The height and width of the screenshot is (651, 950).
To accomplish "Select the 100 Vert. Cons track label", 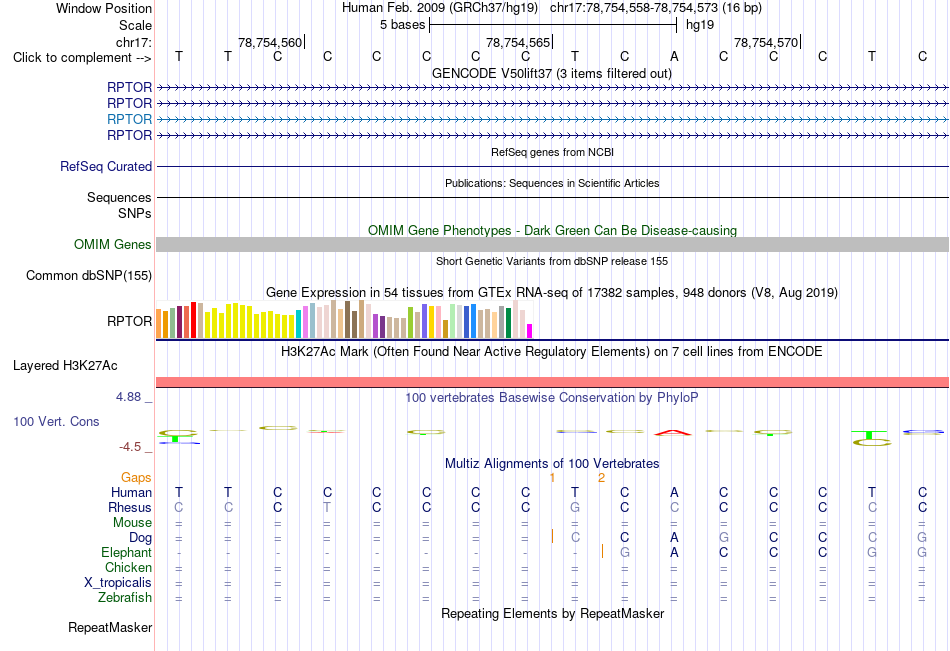I will pyautogui.click(x=56, y=421).
